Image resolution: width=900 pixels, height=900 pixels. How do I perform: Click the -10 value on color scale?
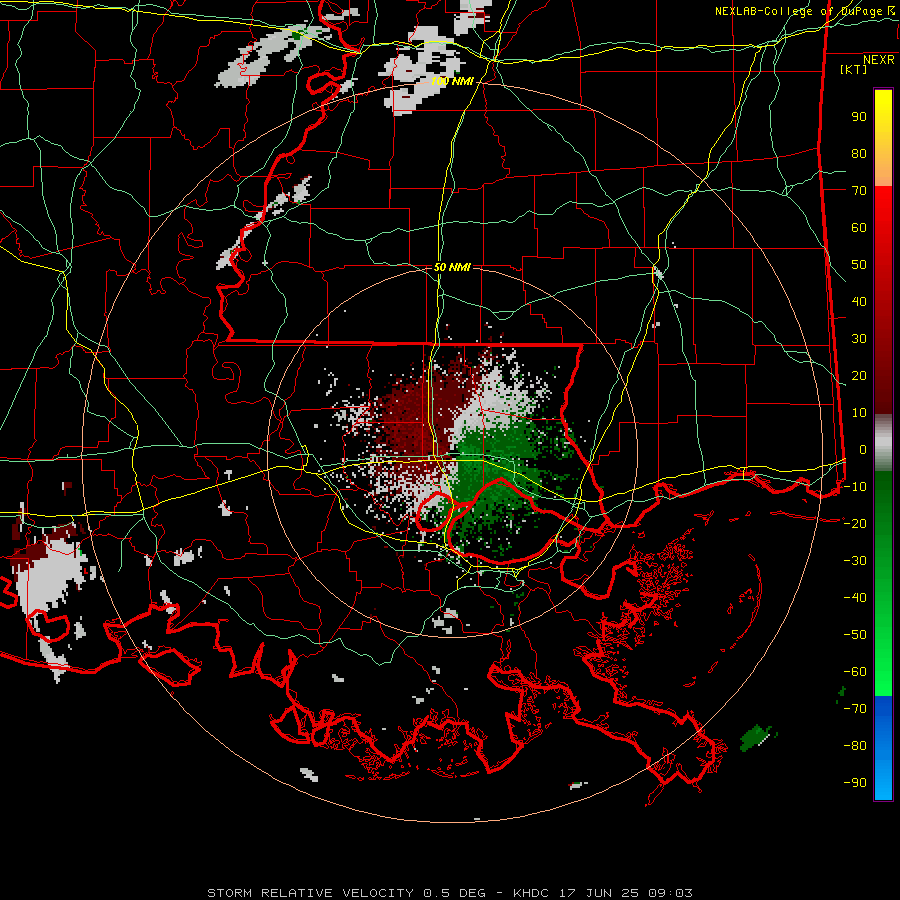[855, 487]
